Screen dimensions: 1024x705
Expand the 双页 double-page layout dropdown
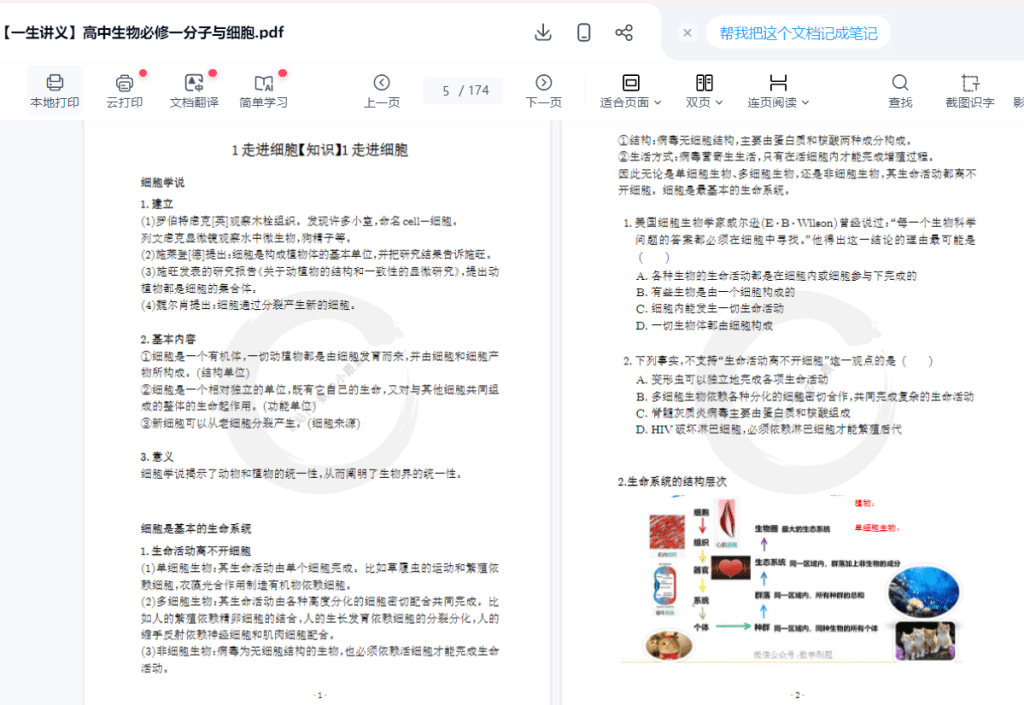(704, 91)
